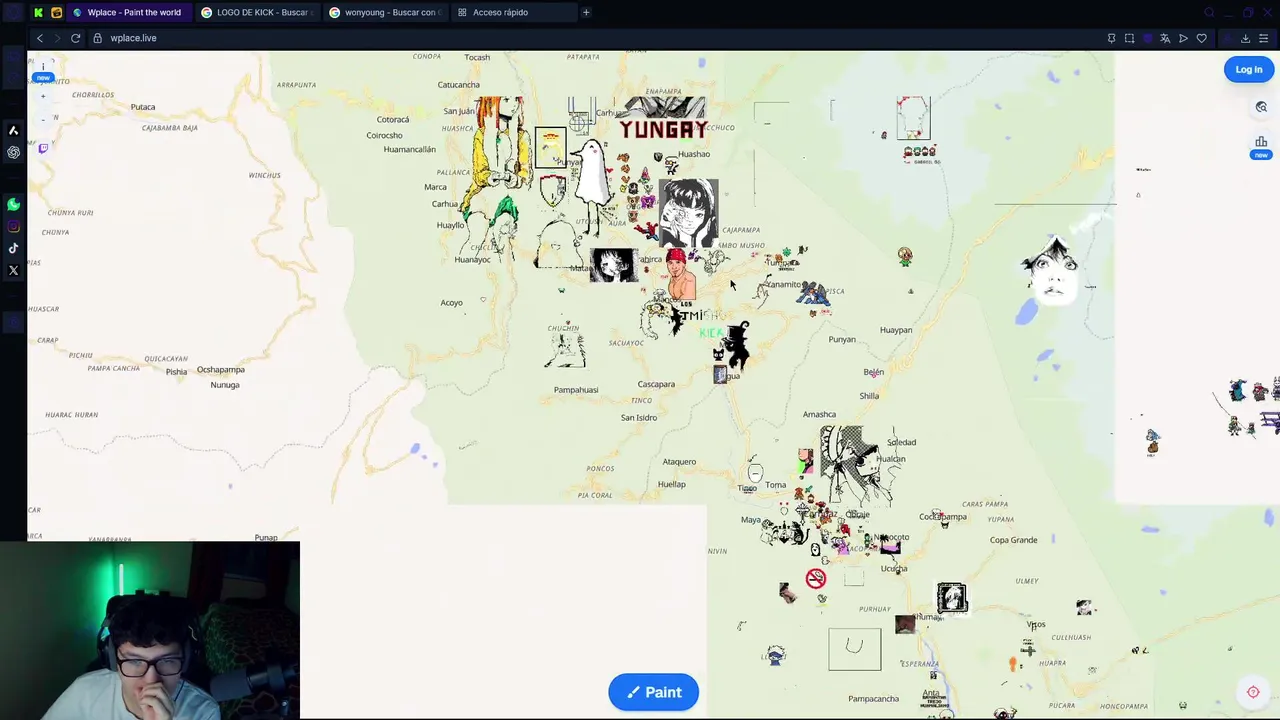The image size is (1280, 720).
Task: Click the blue Paint button
Action: [653, 692]
